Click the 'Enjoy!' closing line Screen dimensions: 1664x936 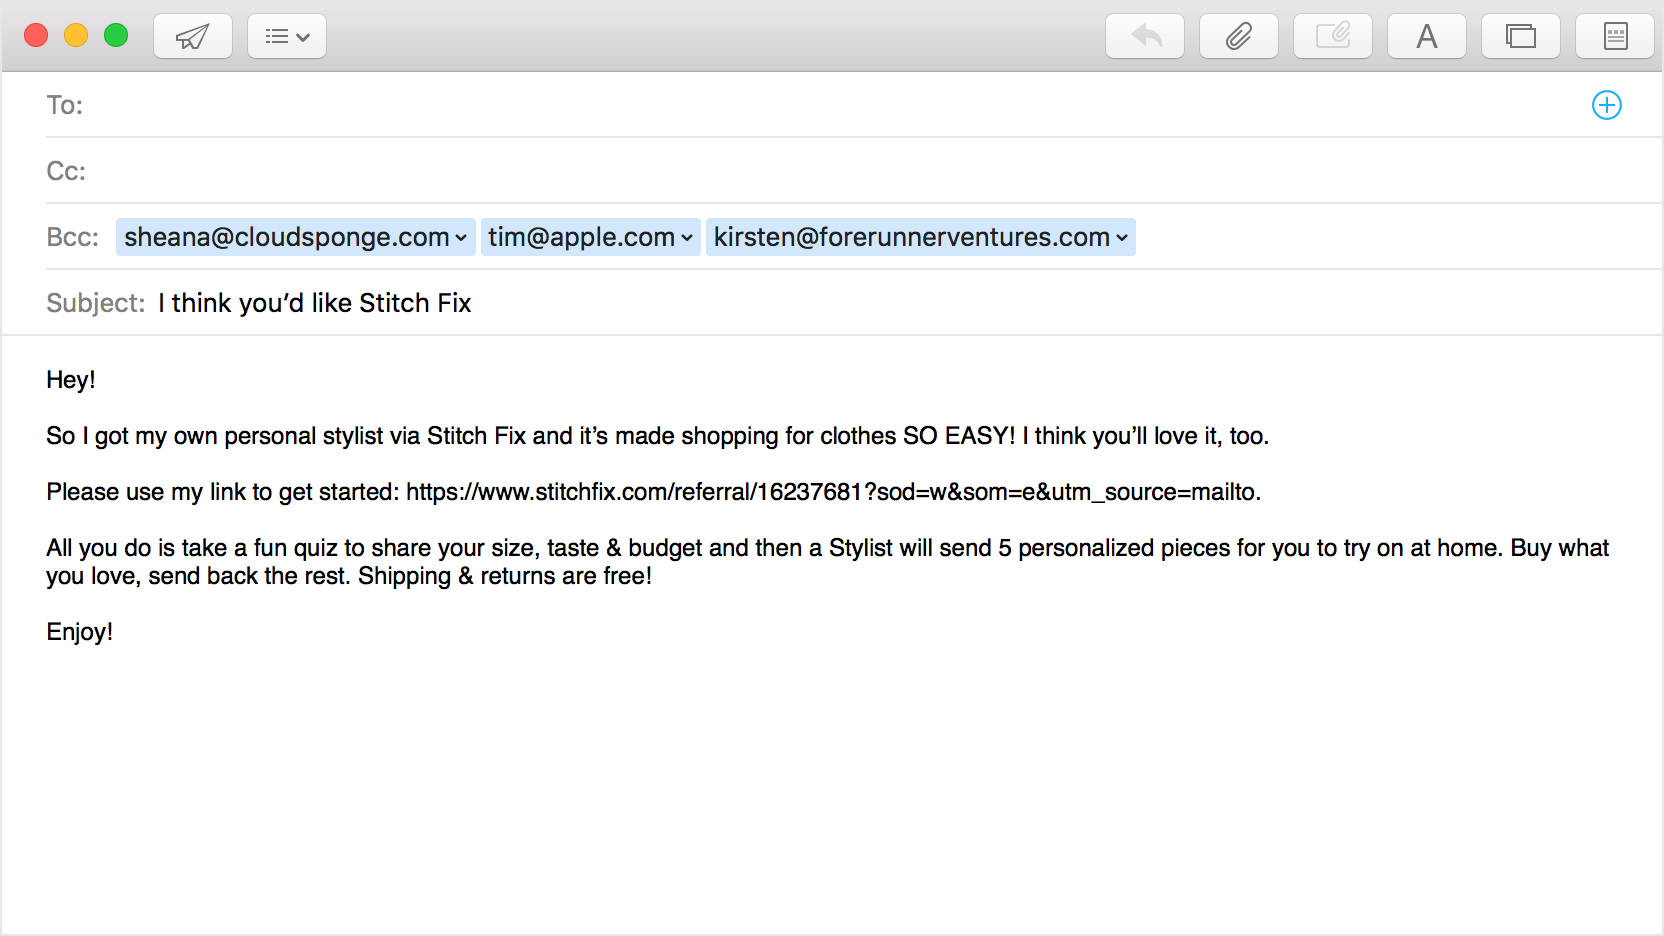(80, 632)
